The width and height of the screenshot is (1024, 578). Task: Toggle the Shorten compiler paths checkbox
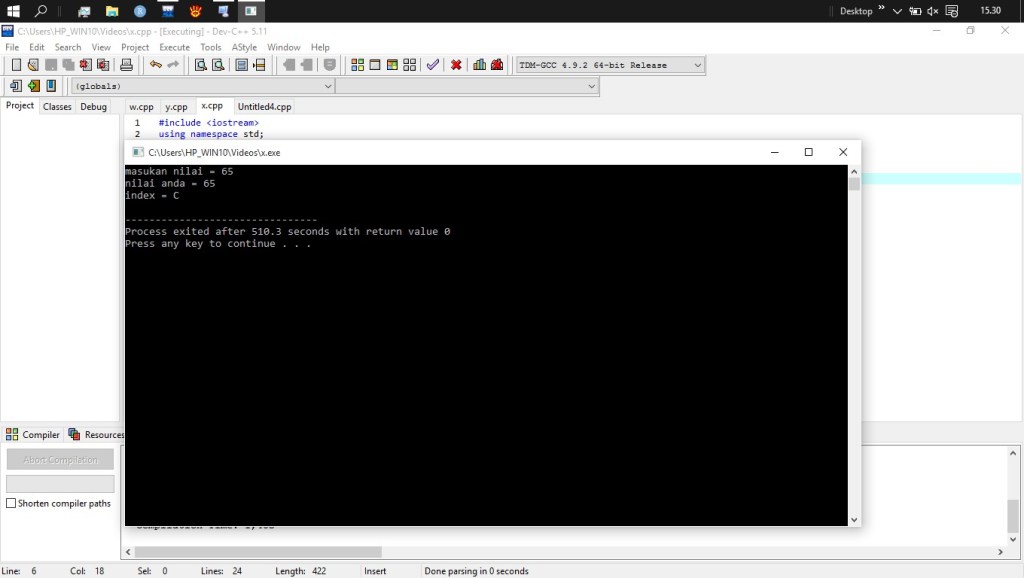pyautogui.click(x=12, y=503)
